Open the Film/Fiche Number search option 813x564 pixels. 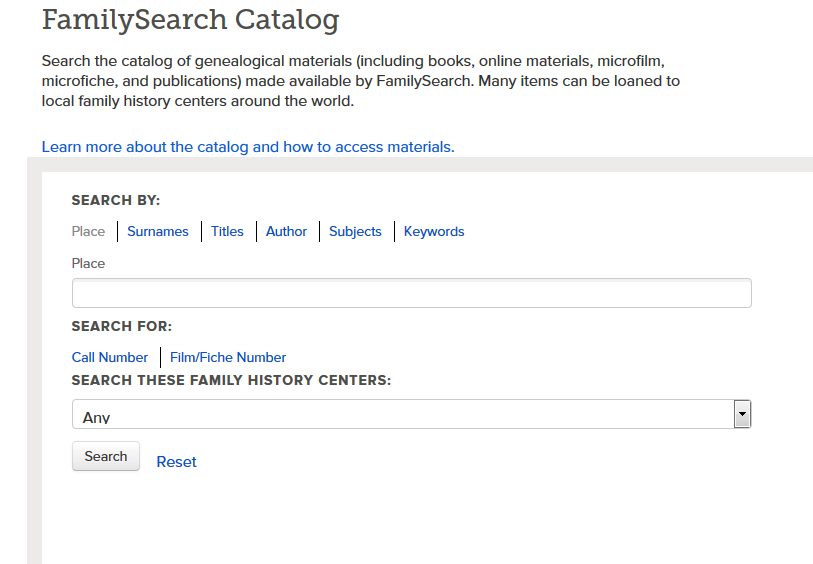coord(228,357)
